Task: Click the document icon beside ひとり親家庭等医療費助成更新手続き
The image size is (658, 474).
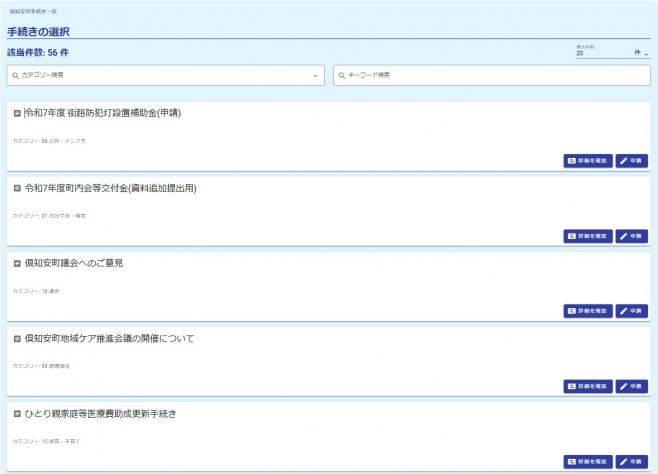Action: [x=17, y=413]
